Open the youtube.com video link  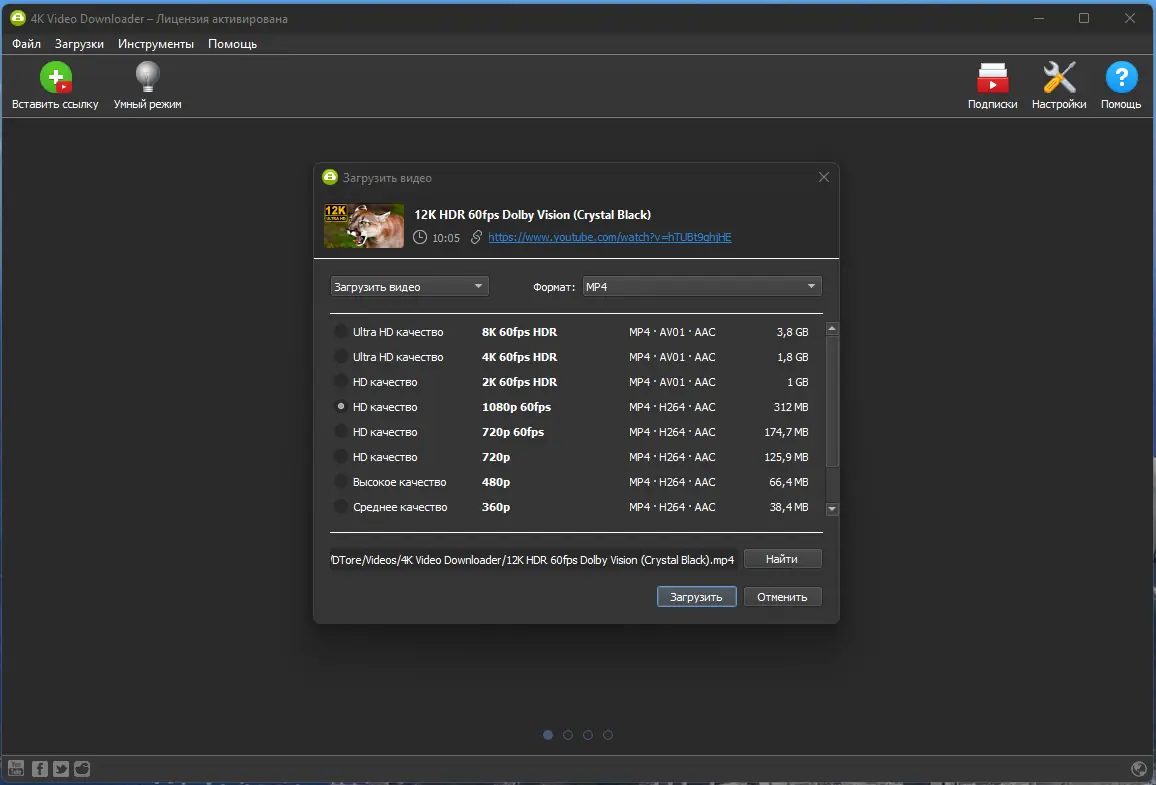click(x=610, y=237)
